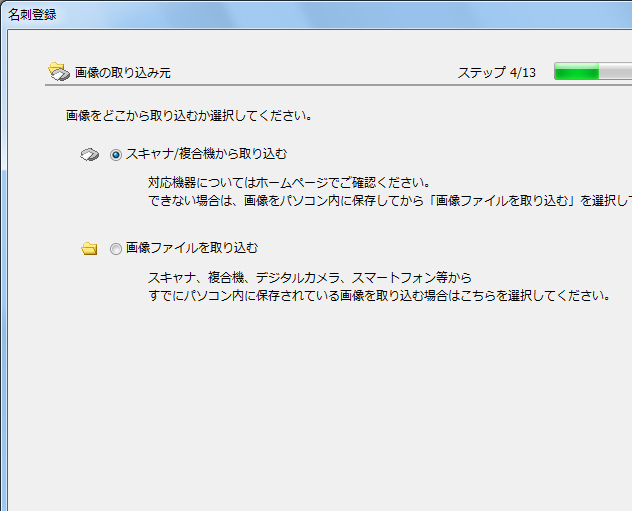Click the instruction 画像をどこから取り込むか選択してください
Image resolution: width=632 pixels, height=511 pixels.
(x=189, y=116)
